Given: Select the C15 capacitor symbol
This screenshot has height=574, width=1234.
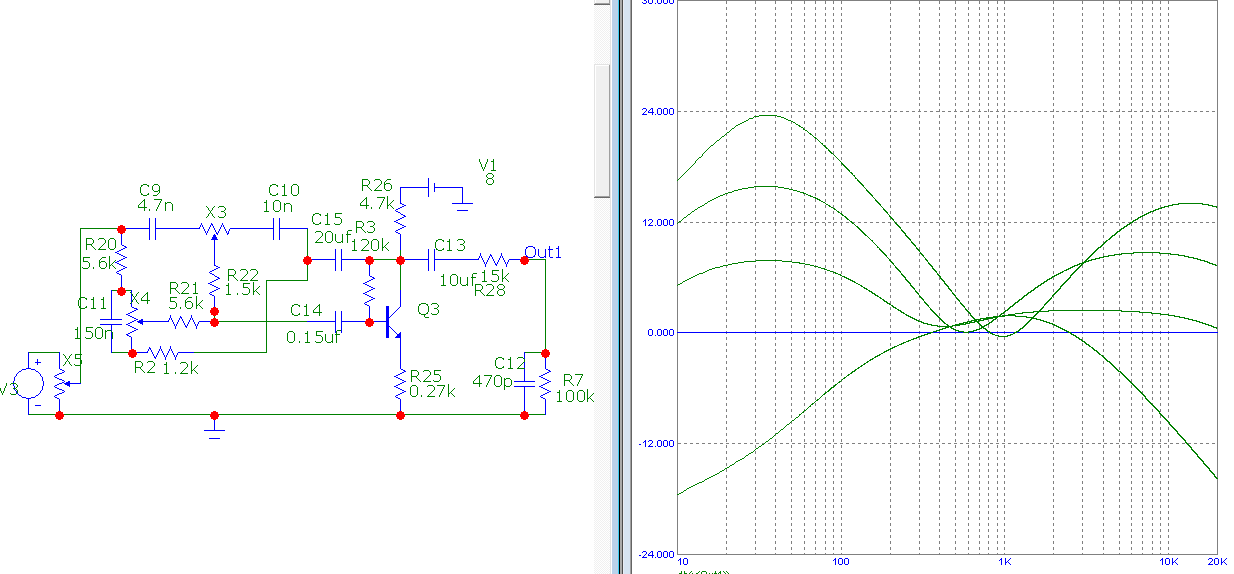Looking at the screenshot, I should click(x=338, y=260).
